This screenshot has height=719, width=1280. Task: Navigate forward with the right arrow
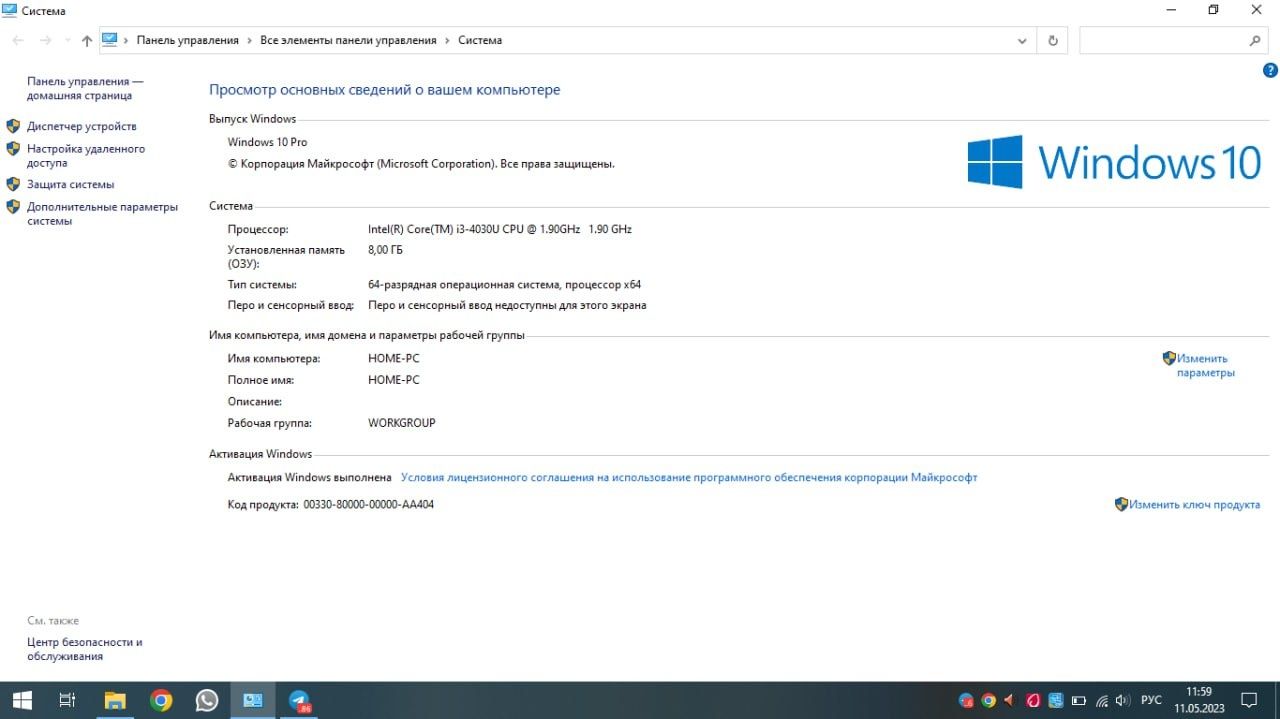coord(45,41)
